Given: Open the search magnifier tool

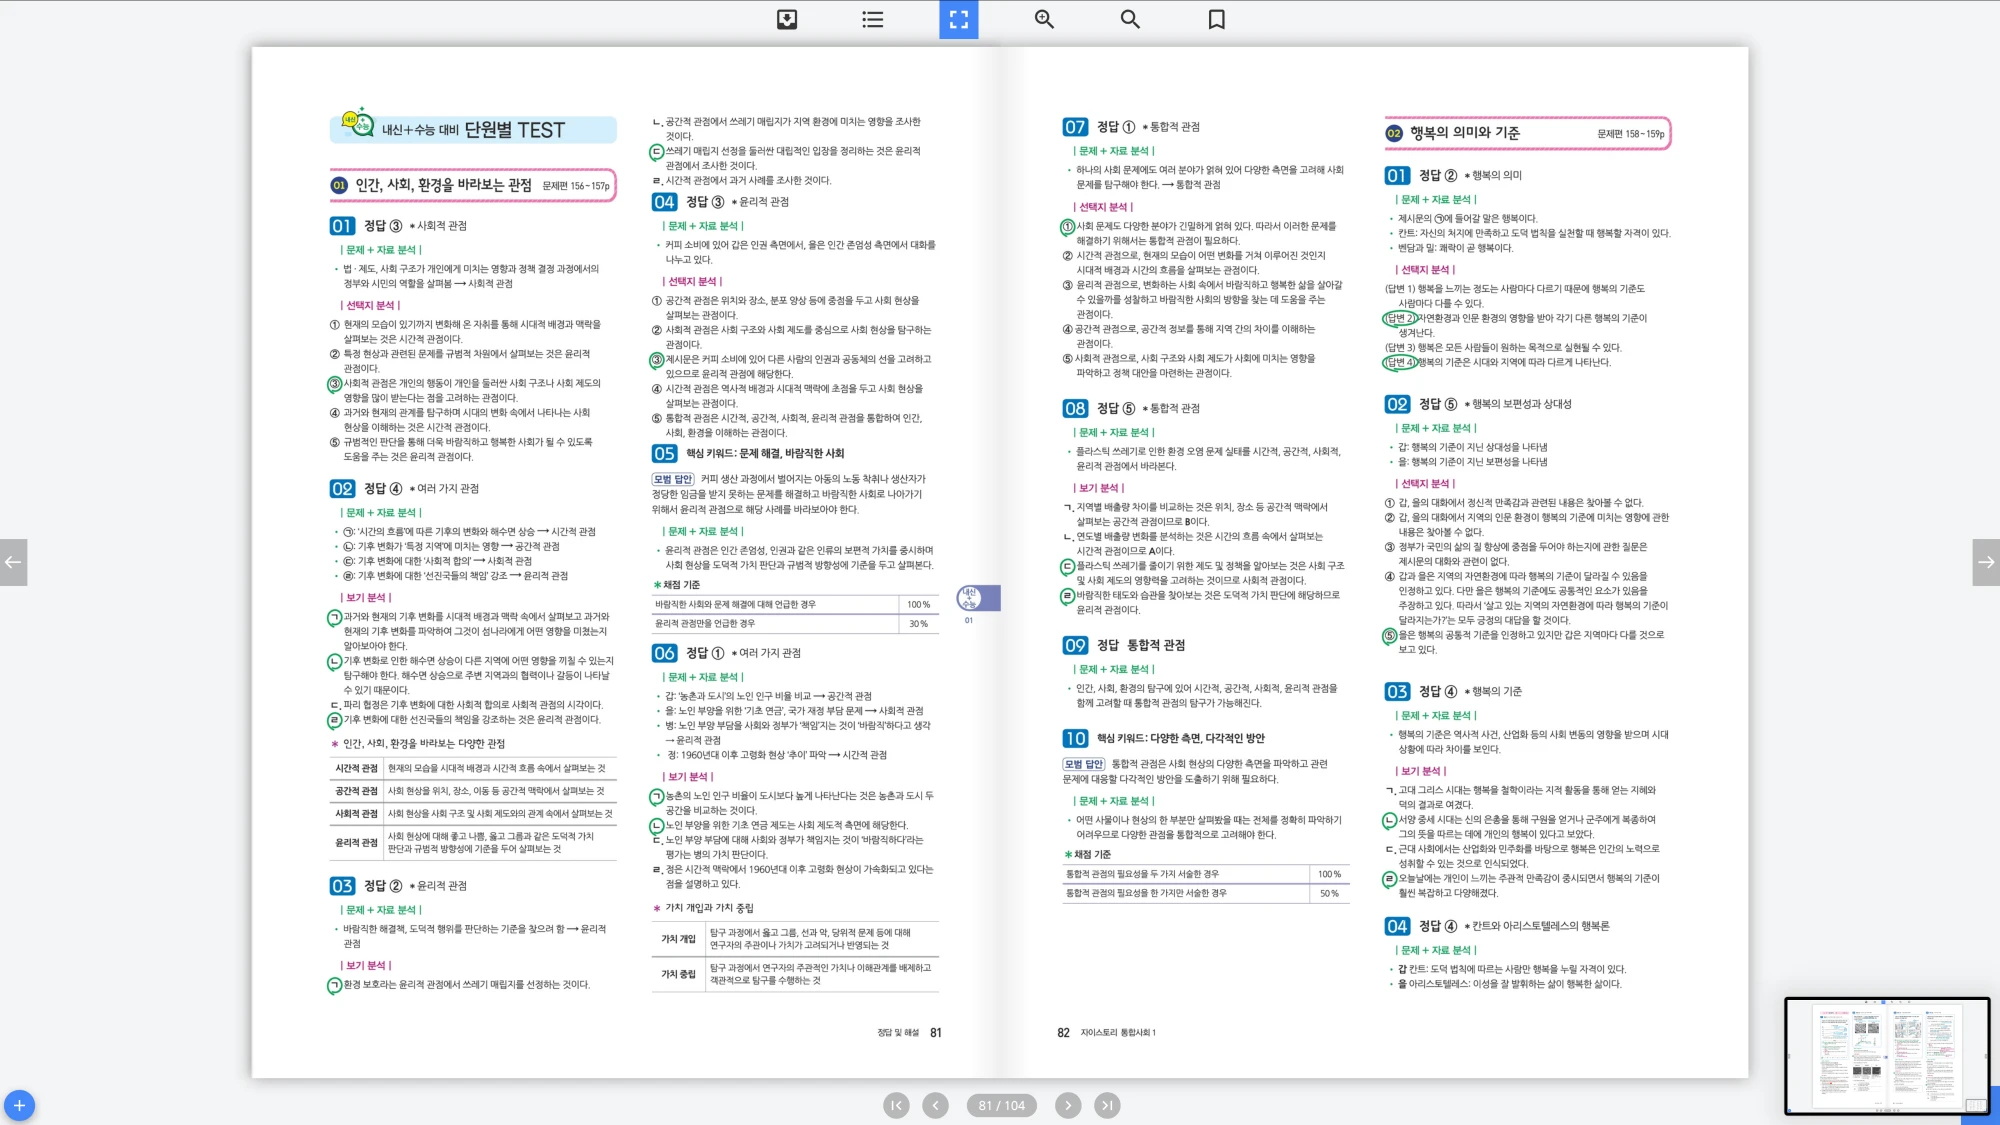Looking at the screenshot, I should 1130,19.
